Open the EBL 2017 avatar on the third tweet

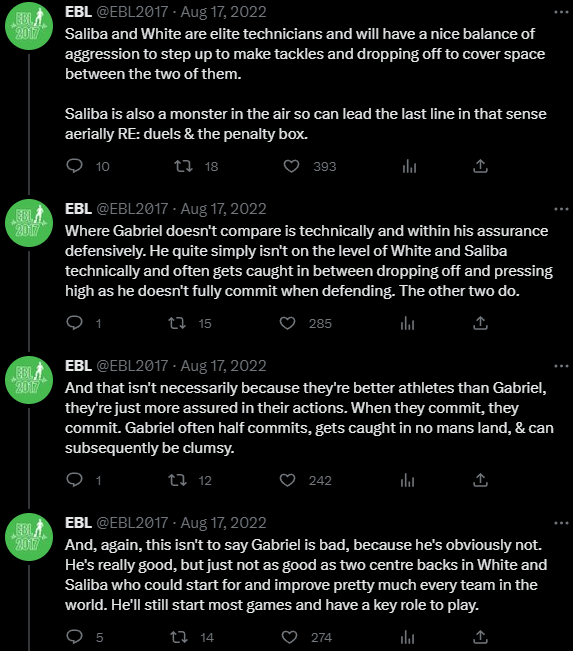pyautogui.click(x=29, y=380)
